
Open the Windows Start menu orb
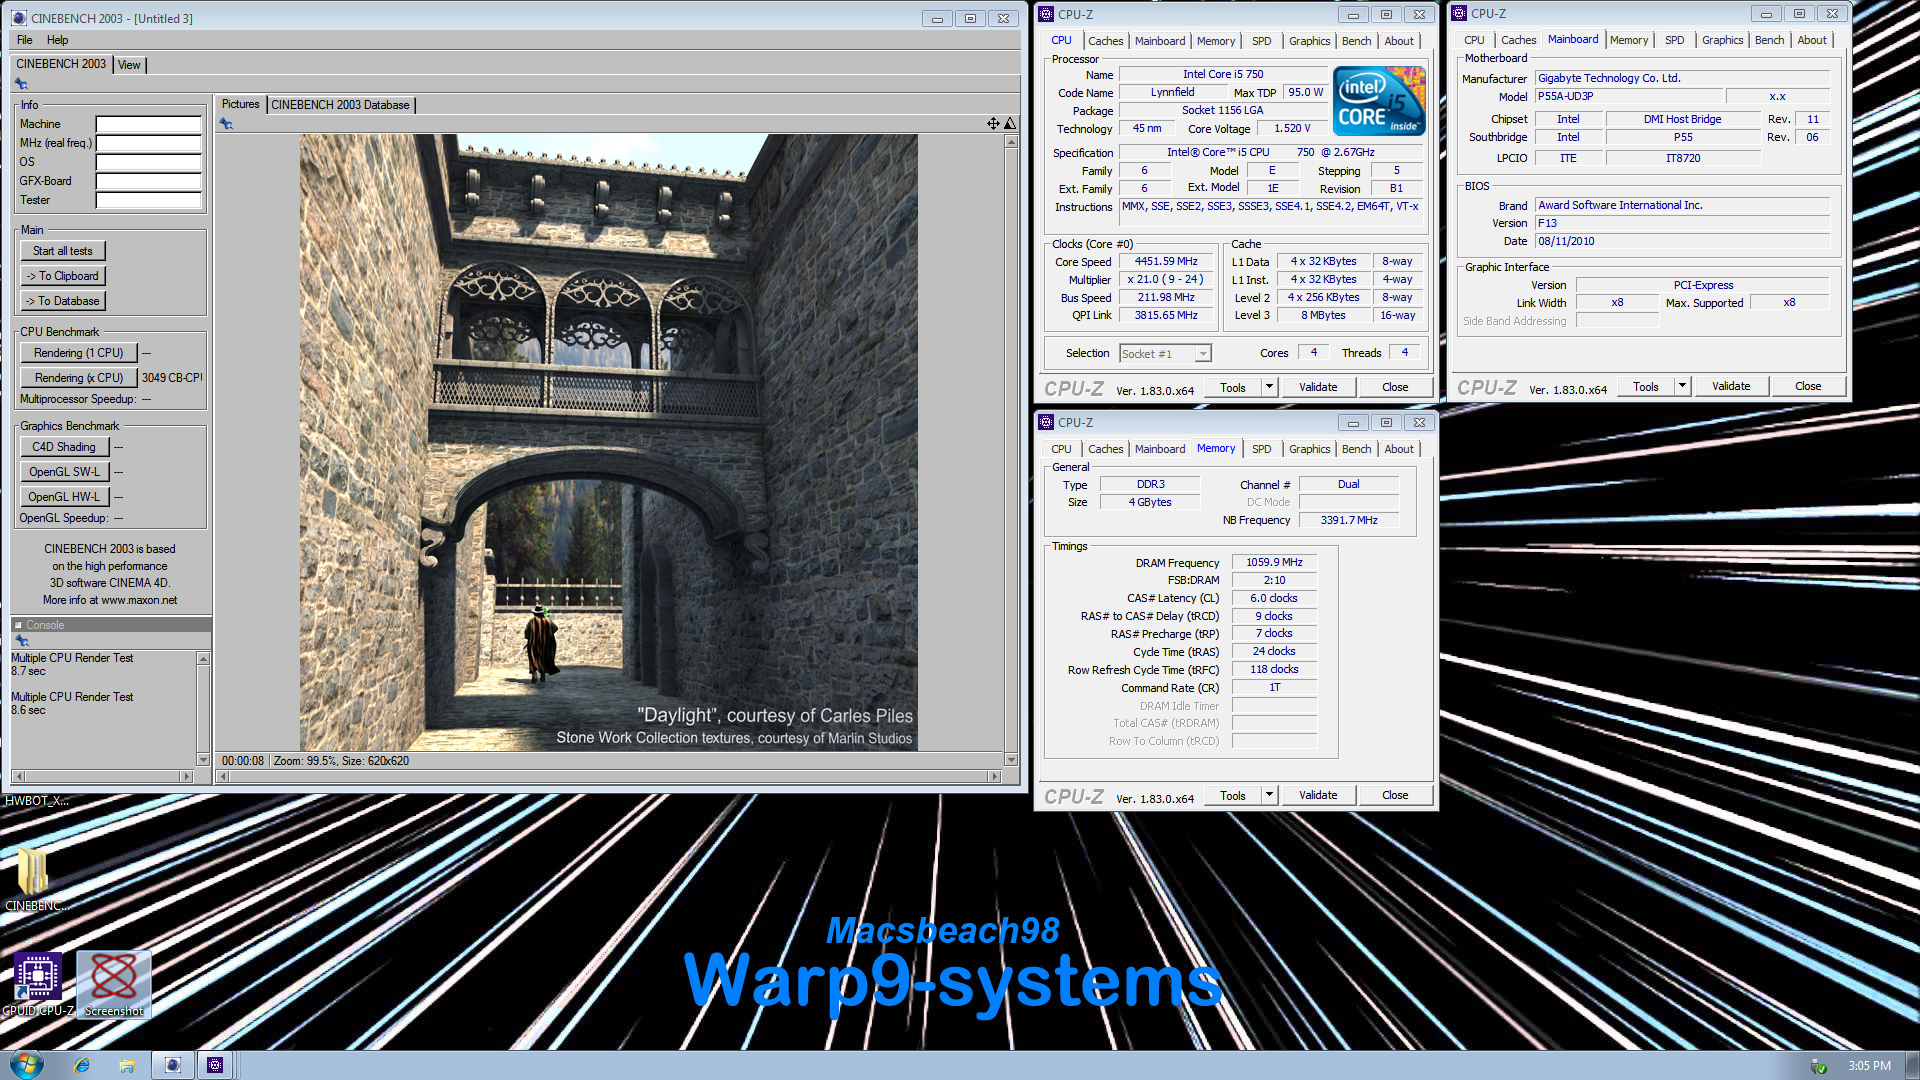coord(27,1064)
